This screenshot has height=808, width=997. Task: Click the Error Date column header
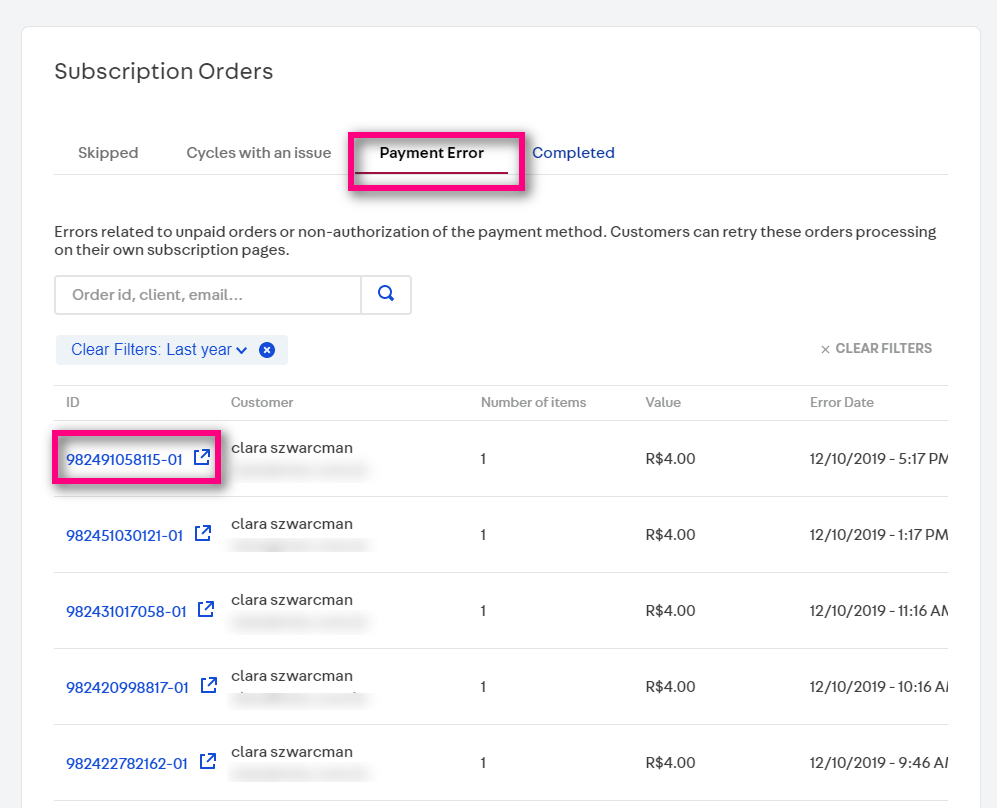(841, 403)
